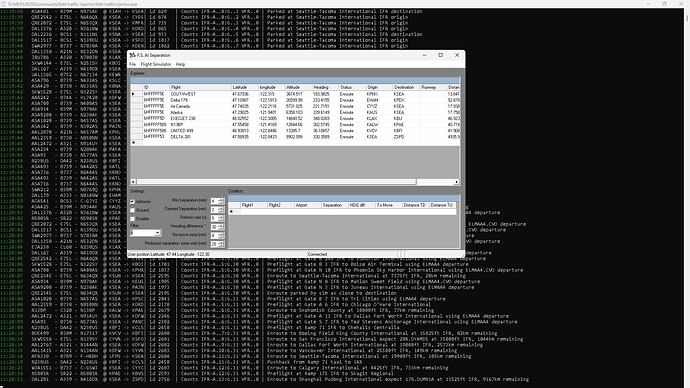The image size is (690, 388).
Task: Select the SOUTHWEST flight row
Action: coord(295,94)
